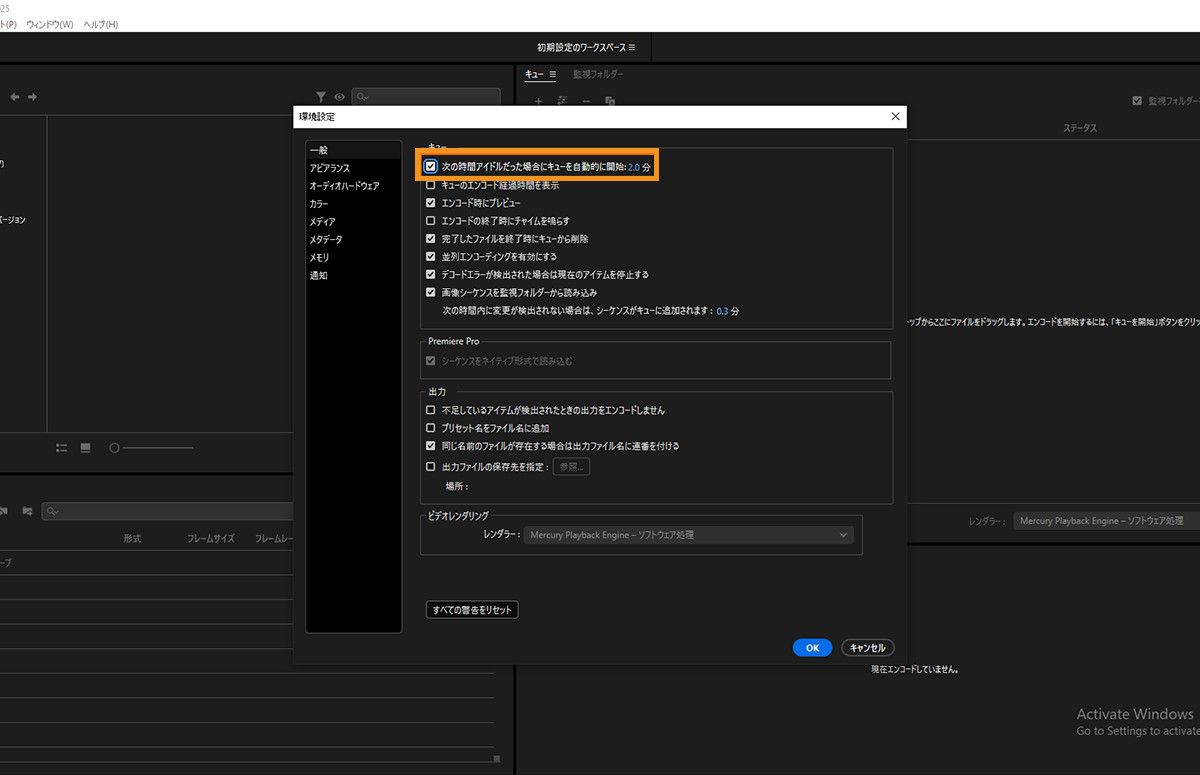Open the ヘルプ(H) menu
The image size is (1200, 775).
tap(100, 24)
